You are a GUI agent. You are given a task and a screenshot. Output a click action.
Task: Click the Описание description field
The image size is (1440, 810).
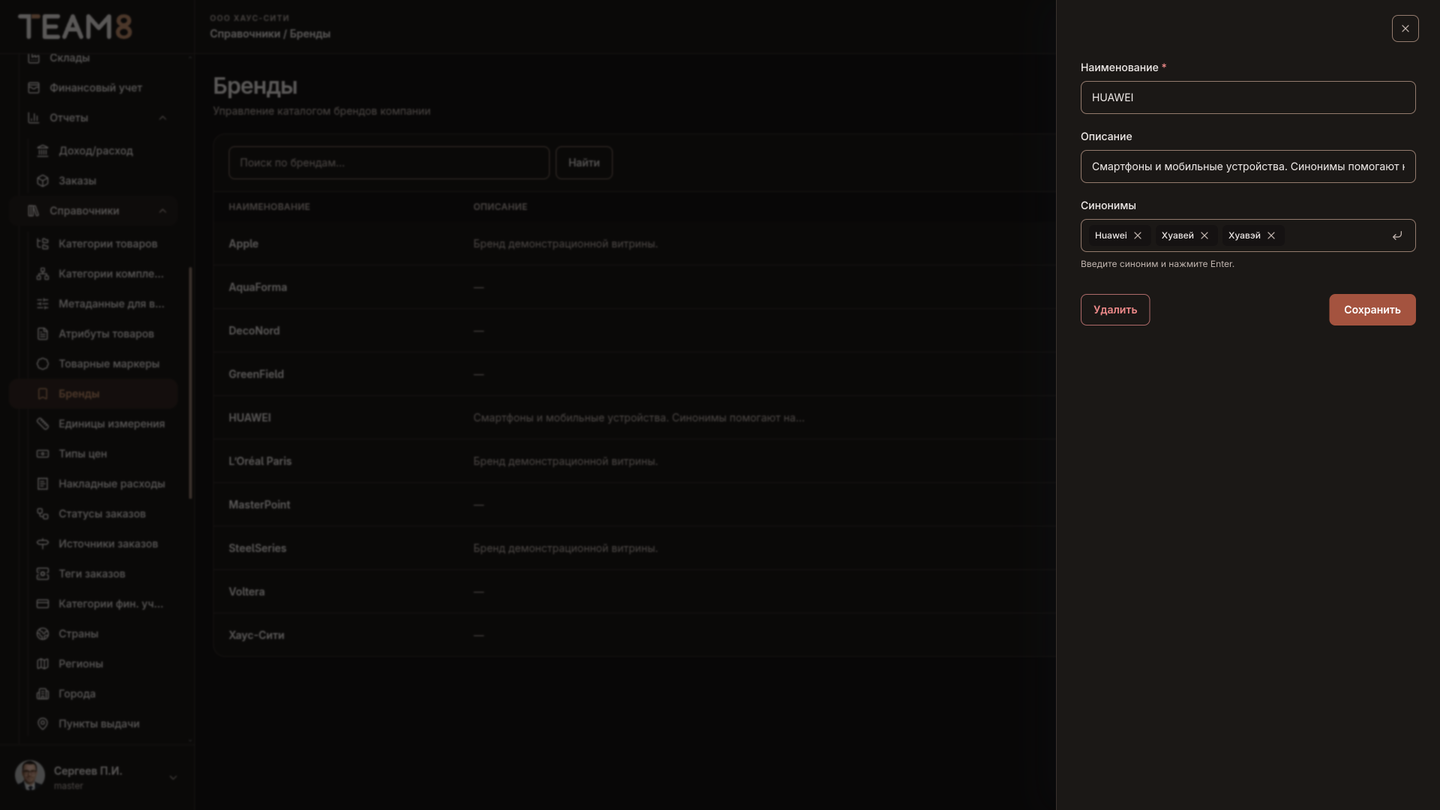1248,167
